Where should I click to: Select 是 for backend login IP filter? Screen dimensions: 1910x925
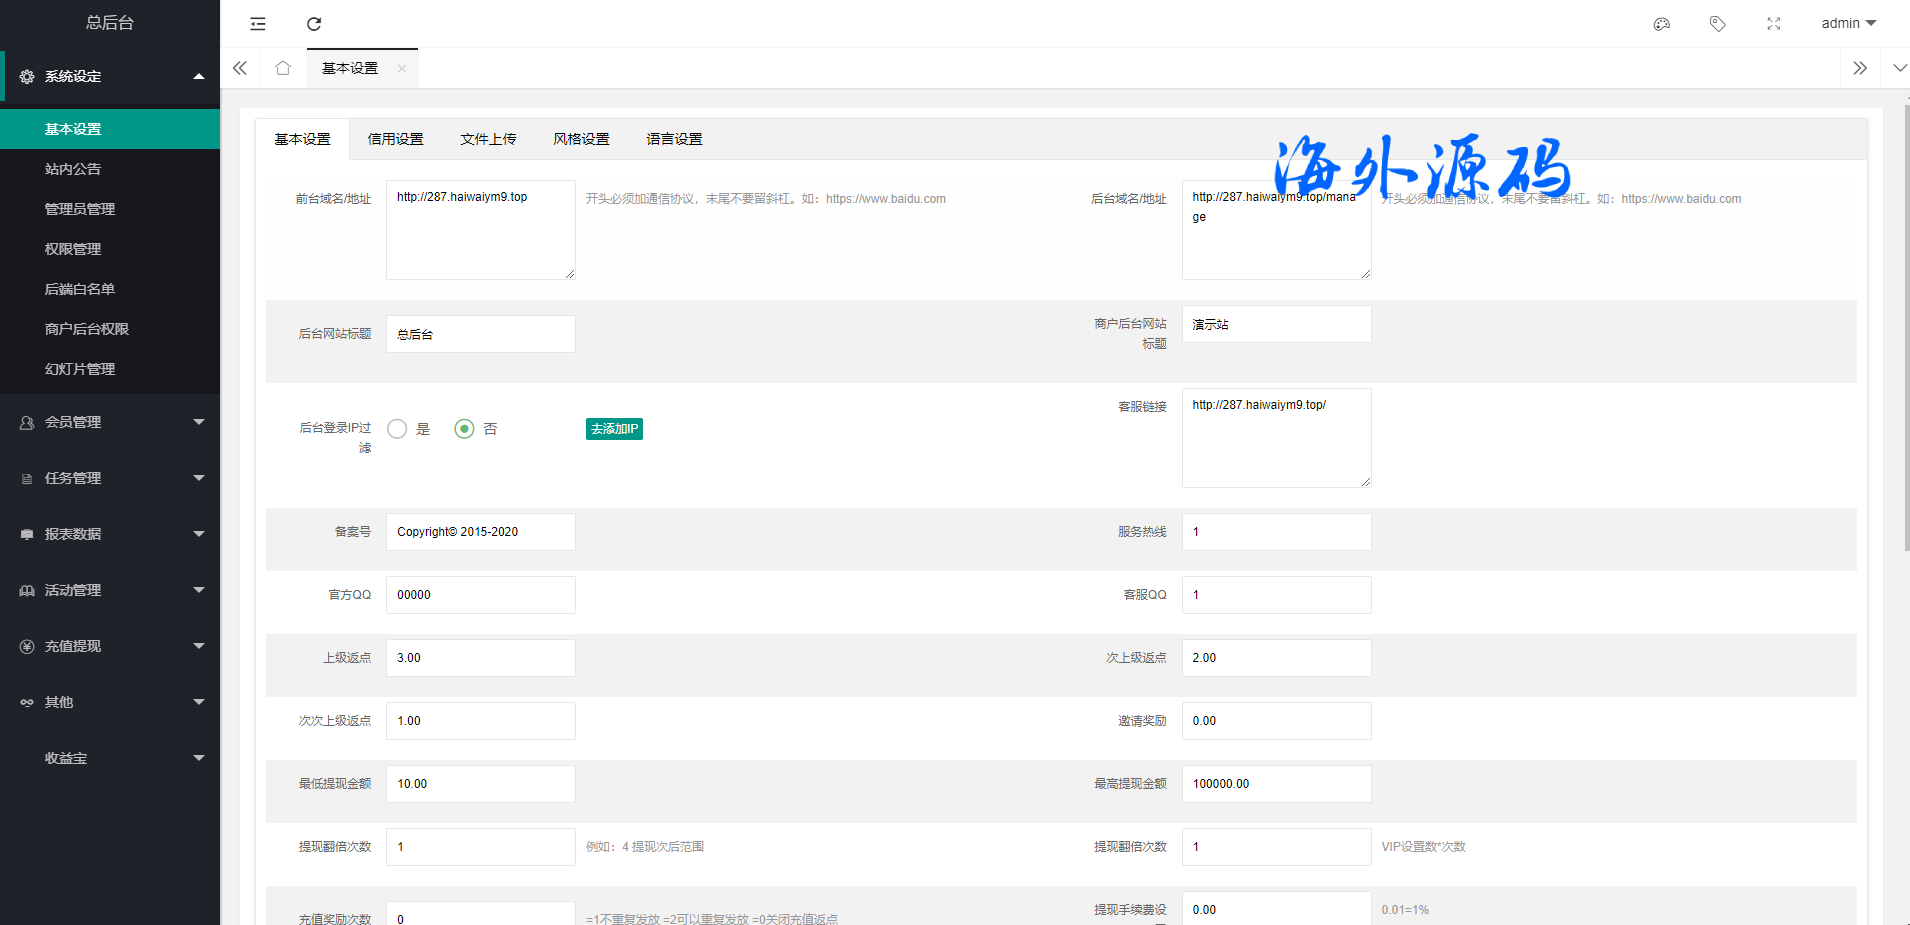(397, 429)
